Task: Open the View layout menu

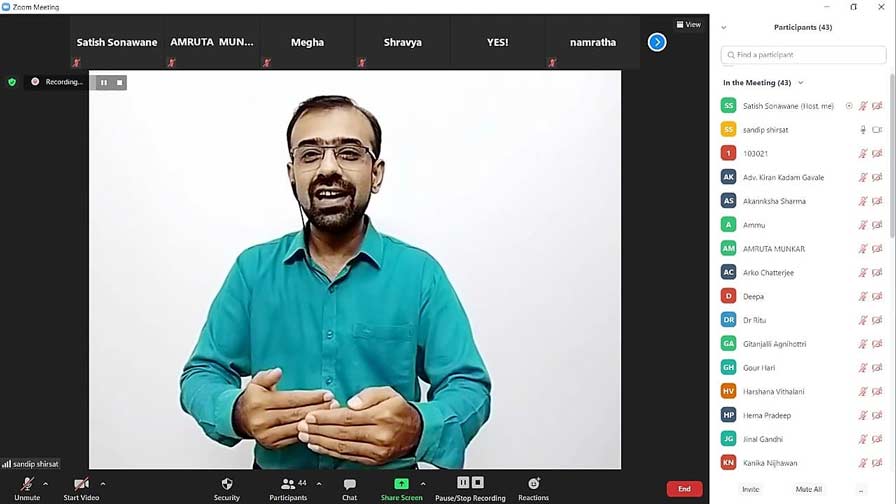Action: coord(688,24)
